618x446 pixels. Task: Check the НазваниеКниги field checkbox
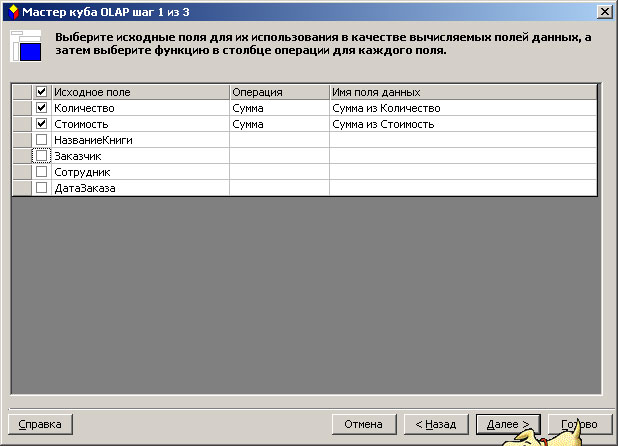tap(41, 140)
